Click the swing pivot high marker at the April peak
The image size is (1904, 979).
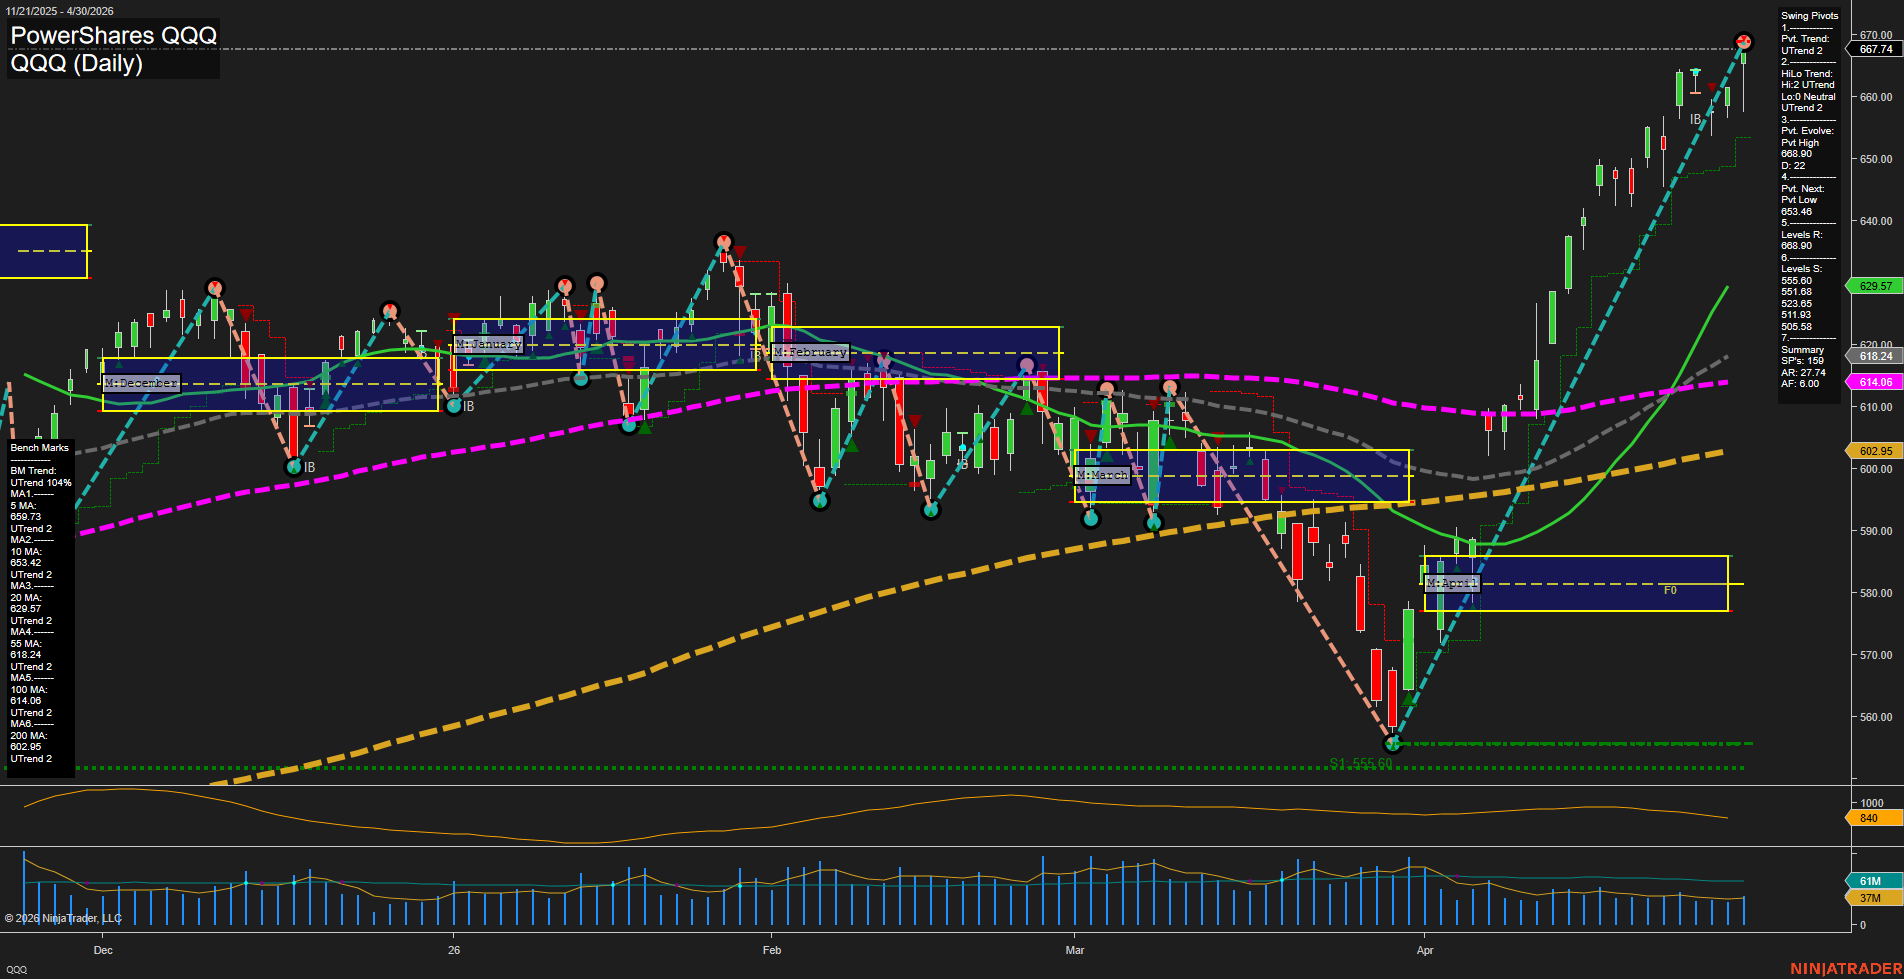pos(1743,42)
